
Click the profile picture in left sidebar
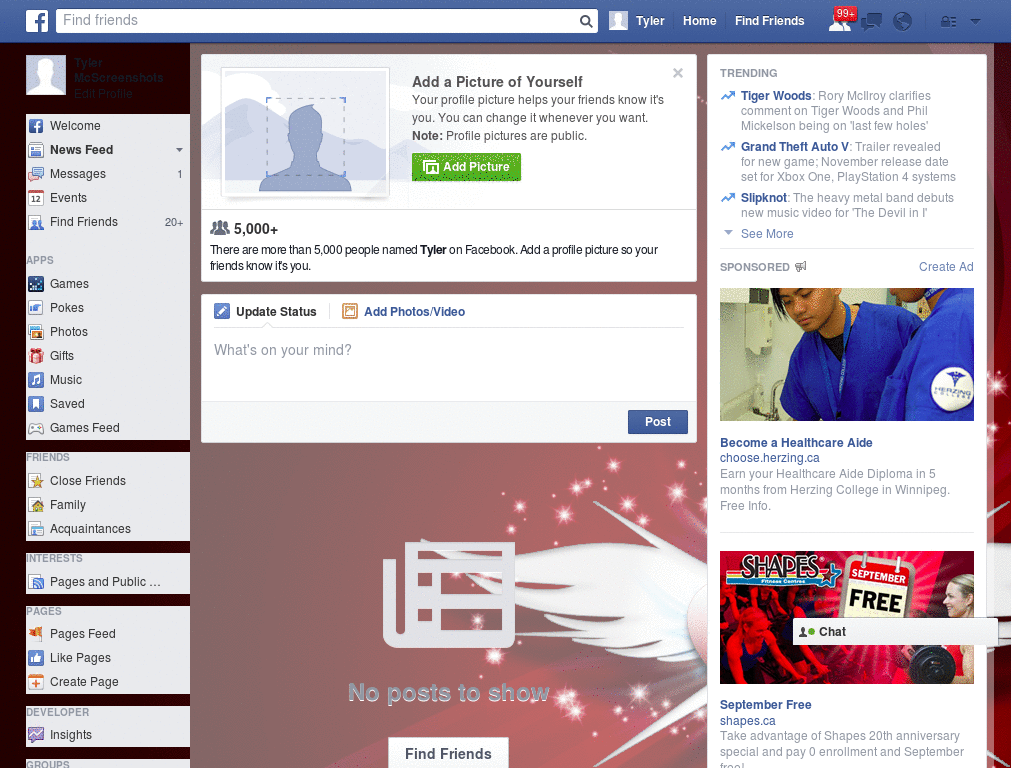pos(46,75)
